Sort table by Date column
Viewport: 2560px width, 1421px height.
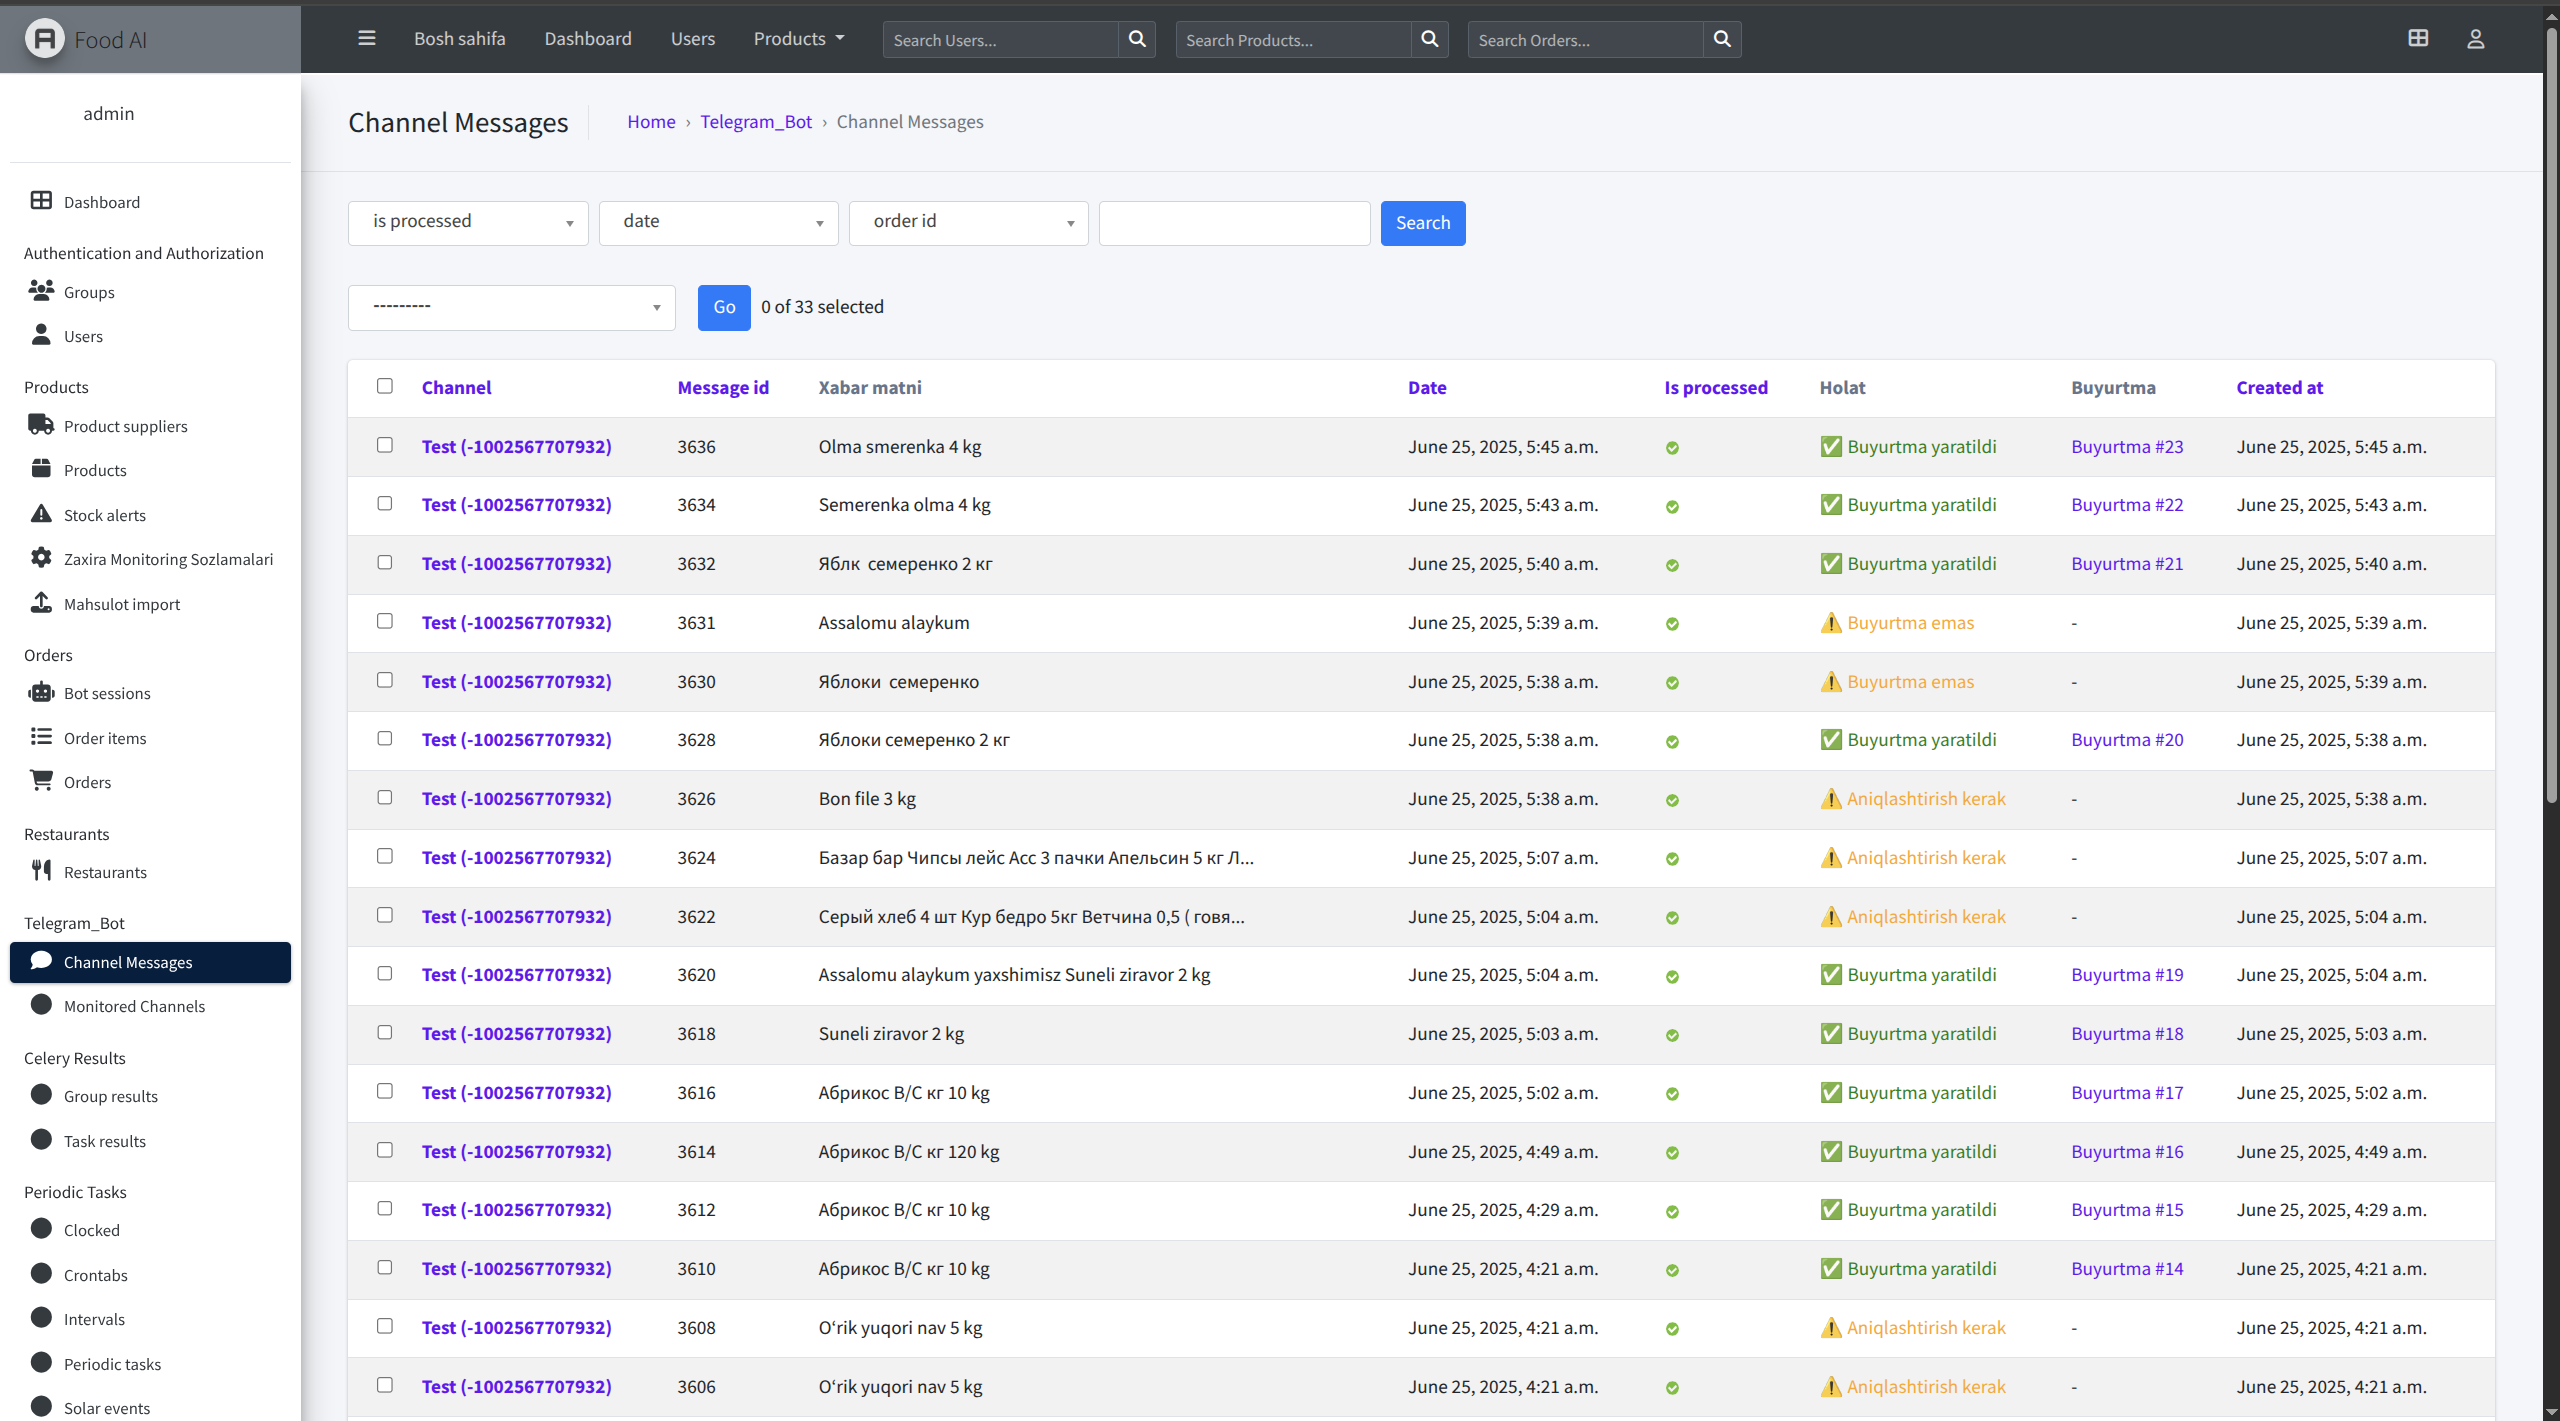[x=1427, y=387]
